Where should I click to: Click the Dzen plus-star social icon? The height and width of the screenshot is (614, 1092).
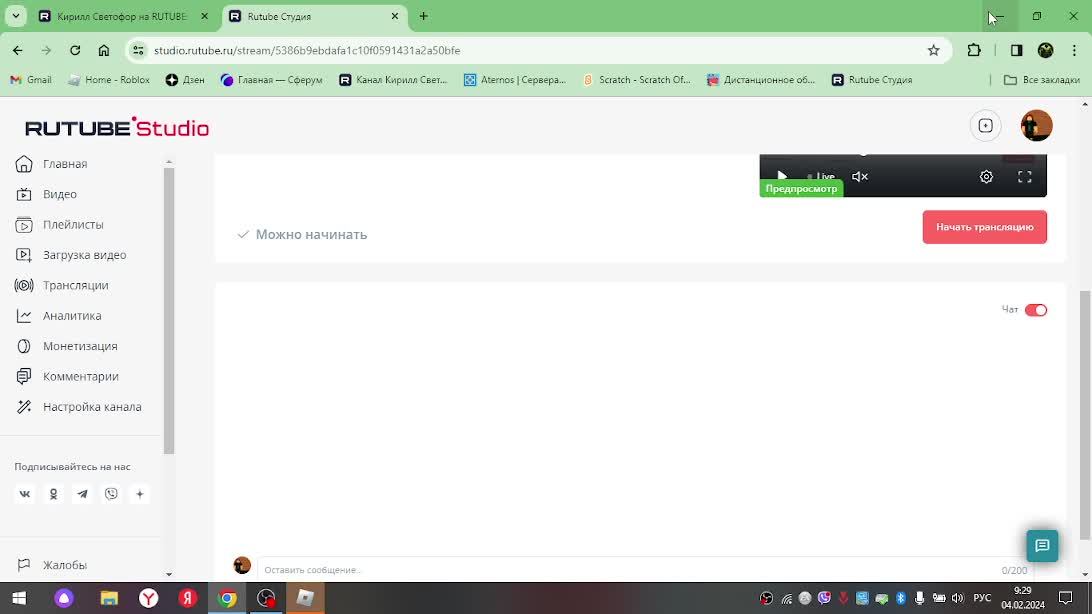[140, 494]
